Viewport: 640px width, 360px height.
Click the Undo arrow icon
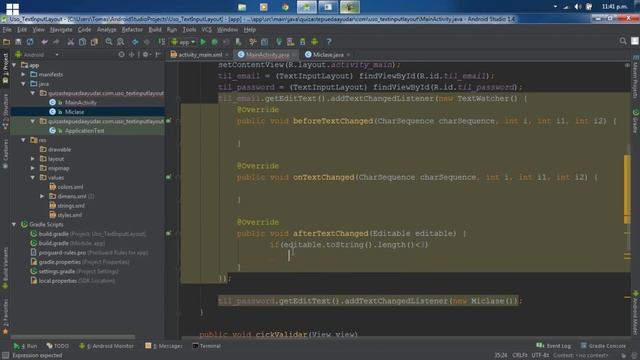pyautogui.click(x=44, y=42)
